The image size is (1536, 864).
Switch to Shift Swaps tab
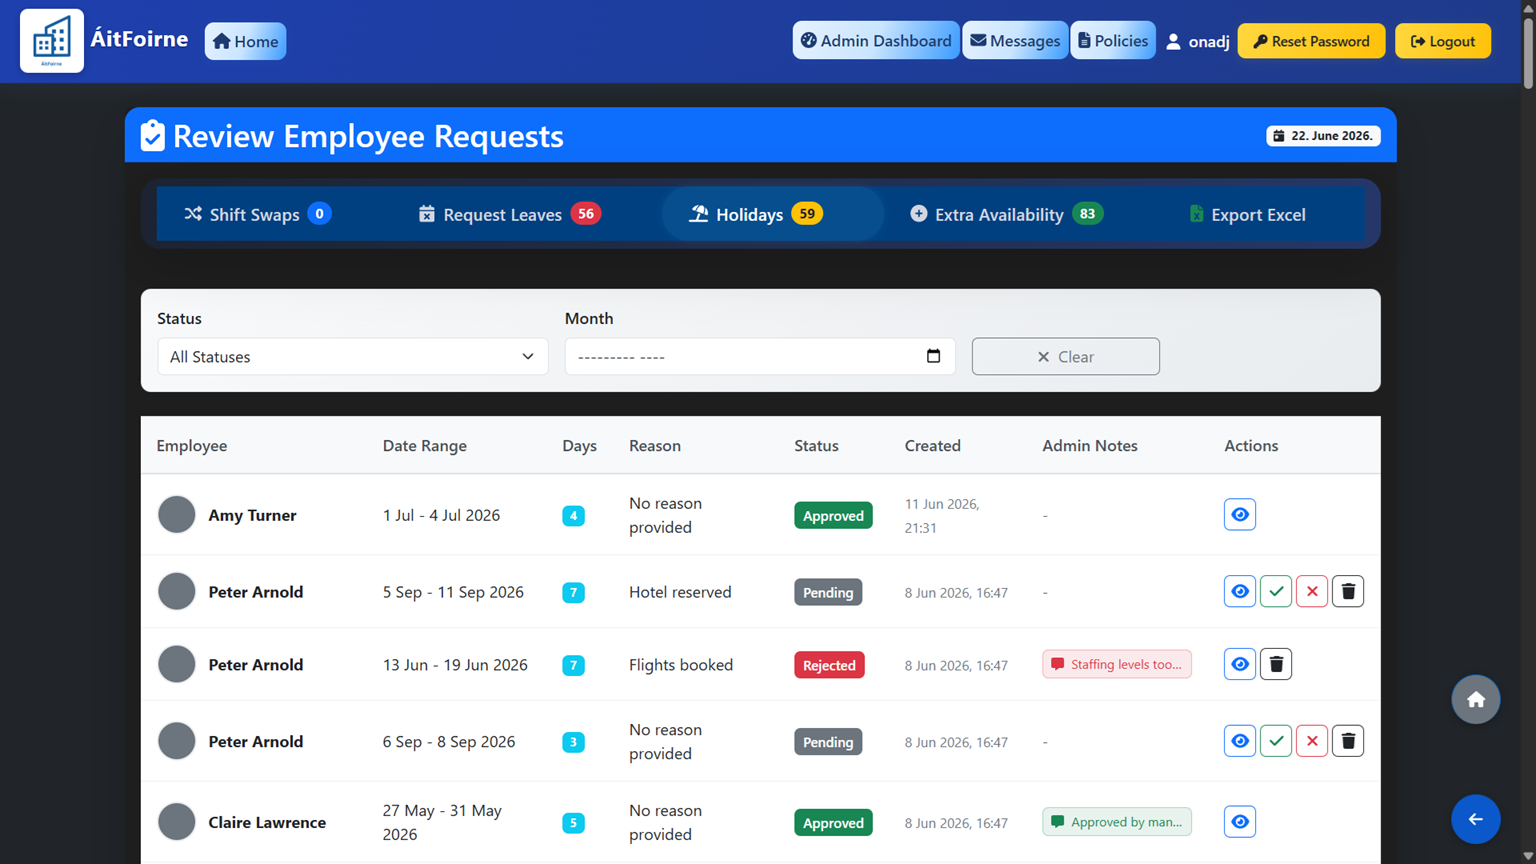pos(258,214)
